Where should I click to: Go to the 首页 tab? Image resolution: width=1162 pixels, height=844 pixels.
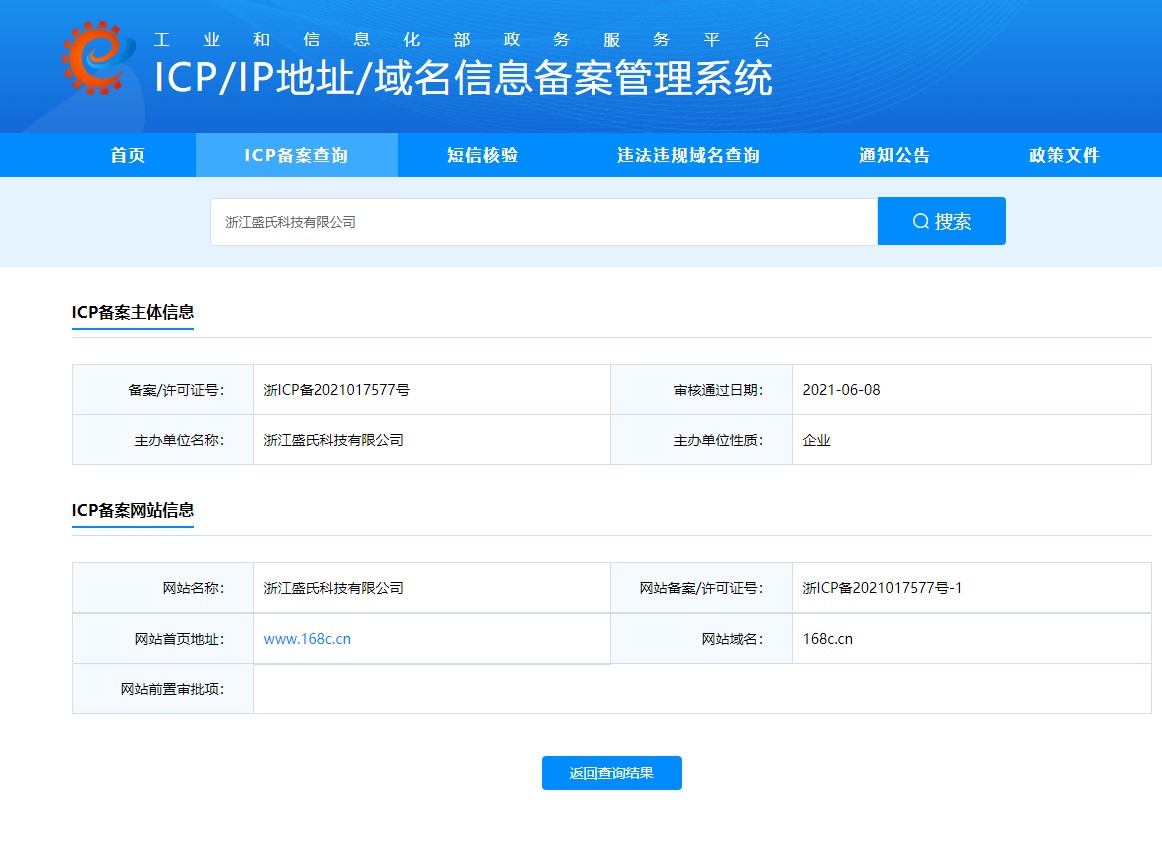coord(128,155)
